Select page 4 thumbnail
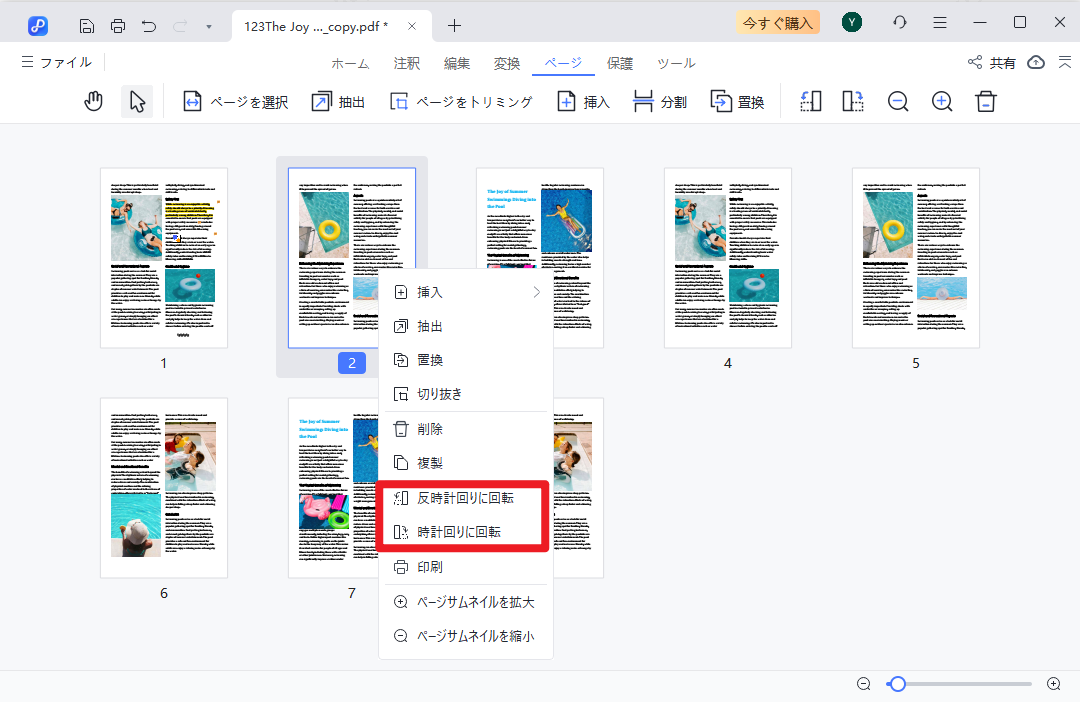This screenshot has height=702, width=1080. (727, 258)
